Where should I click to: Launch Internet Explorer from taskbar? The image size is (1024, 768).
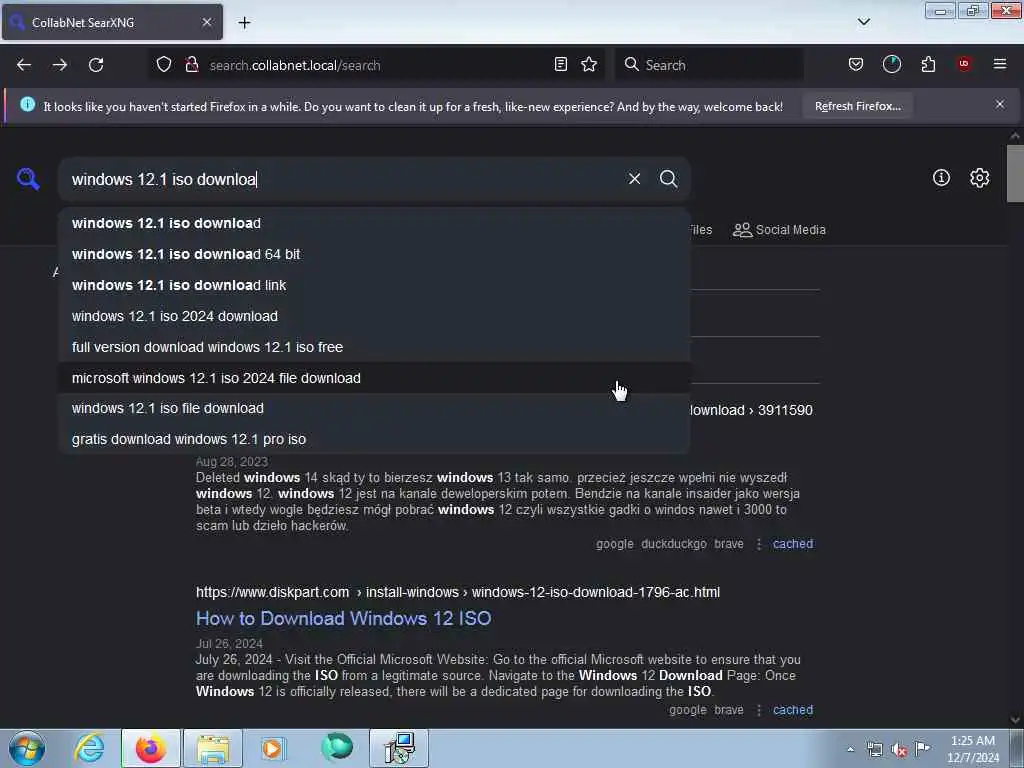(x=89, y=748)
